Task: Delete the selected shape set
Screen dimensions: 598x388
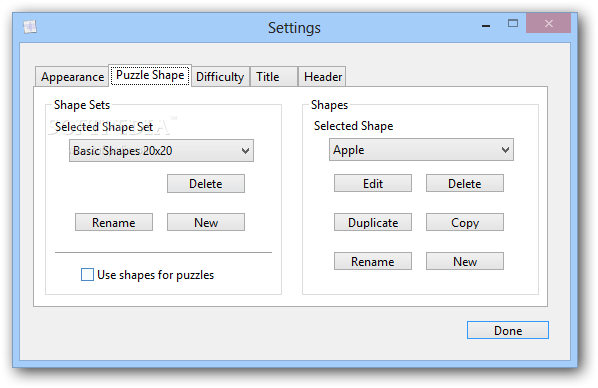Action: tap(206, 184)
